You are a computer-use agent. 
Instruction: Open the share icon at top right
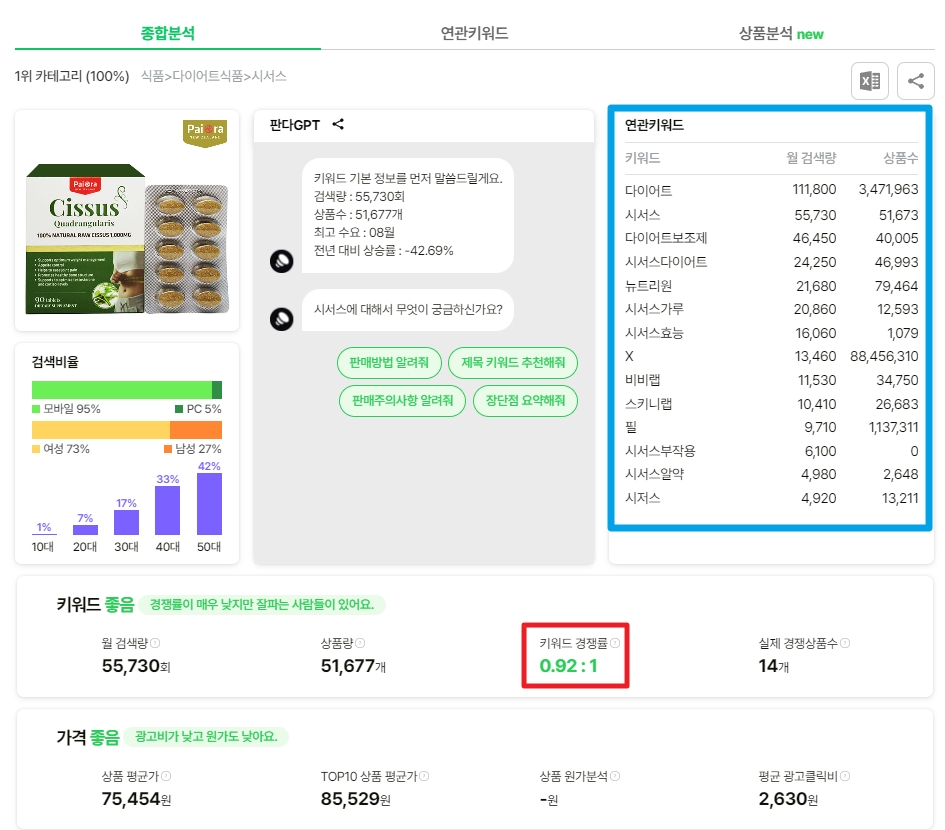coord(915,81)
